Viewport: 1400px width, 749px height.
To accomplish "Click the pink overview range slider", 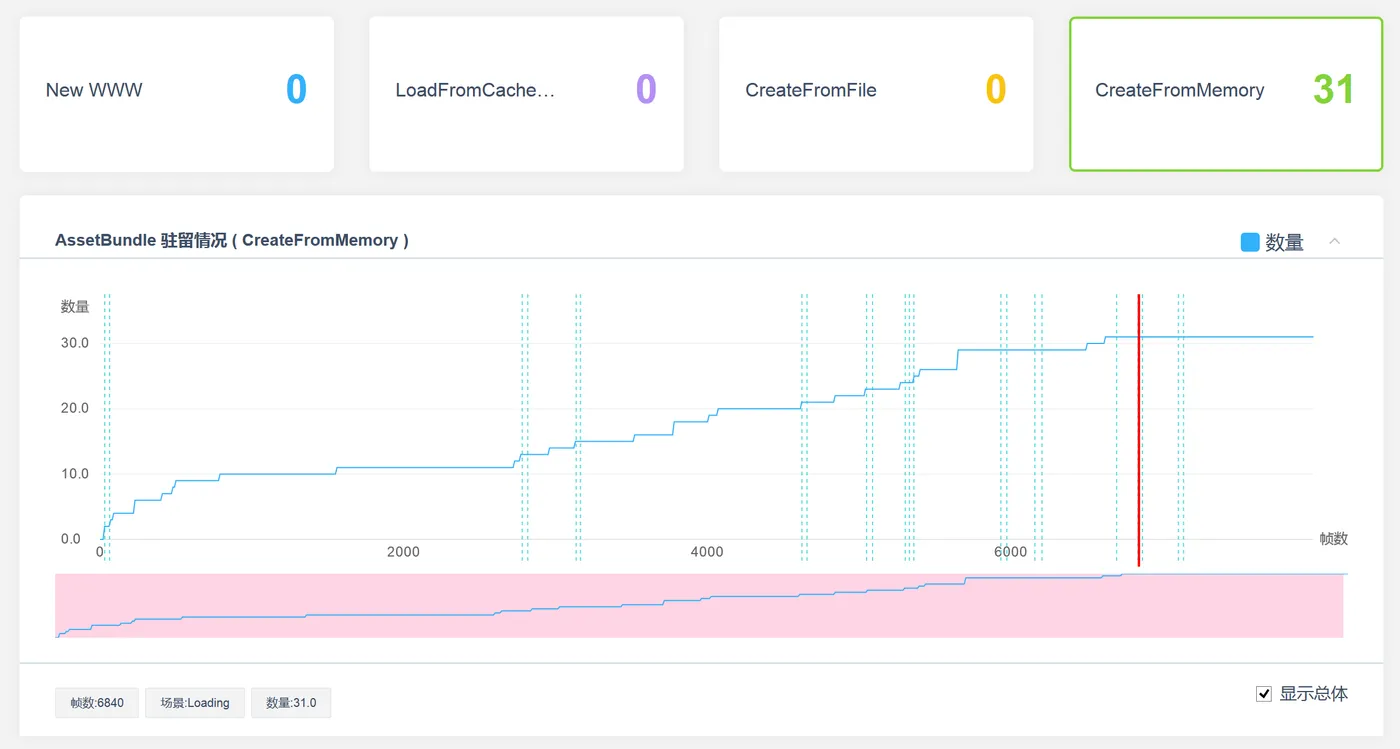I will pos(699,606).
